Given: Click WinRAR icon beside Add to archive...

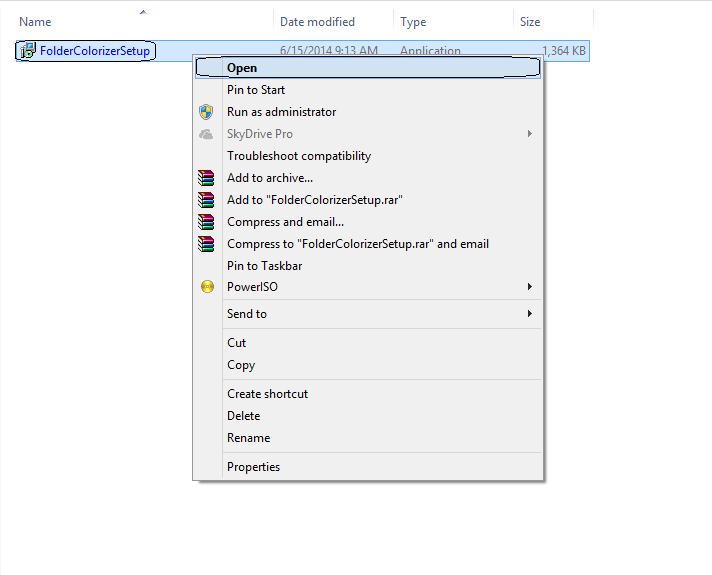Looking at the screenshot, I should click(206, 178).
